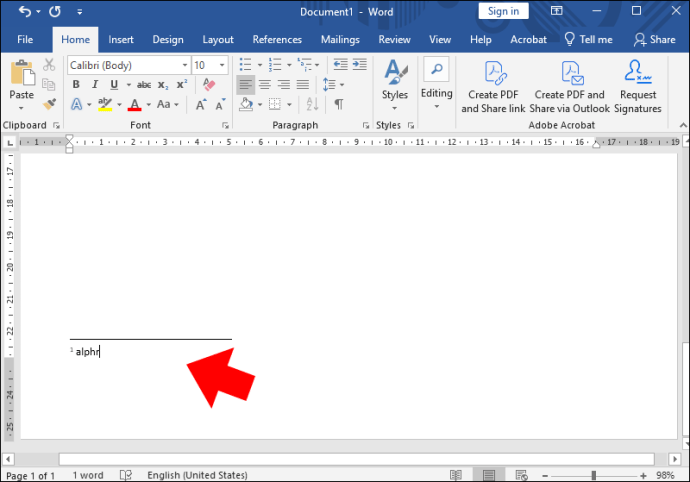Click the Cut scissors icon
Image resolution: width=690 pixels, height=482 pixels.
coord(49,65)
